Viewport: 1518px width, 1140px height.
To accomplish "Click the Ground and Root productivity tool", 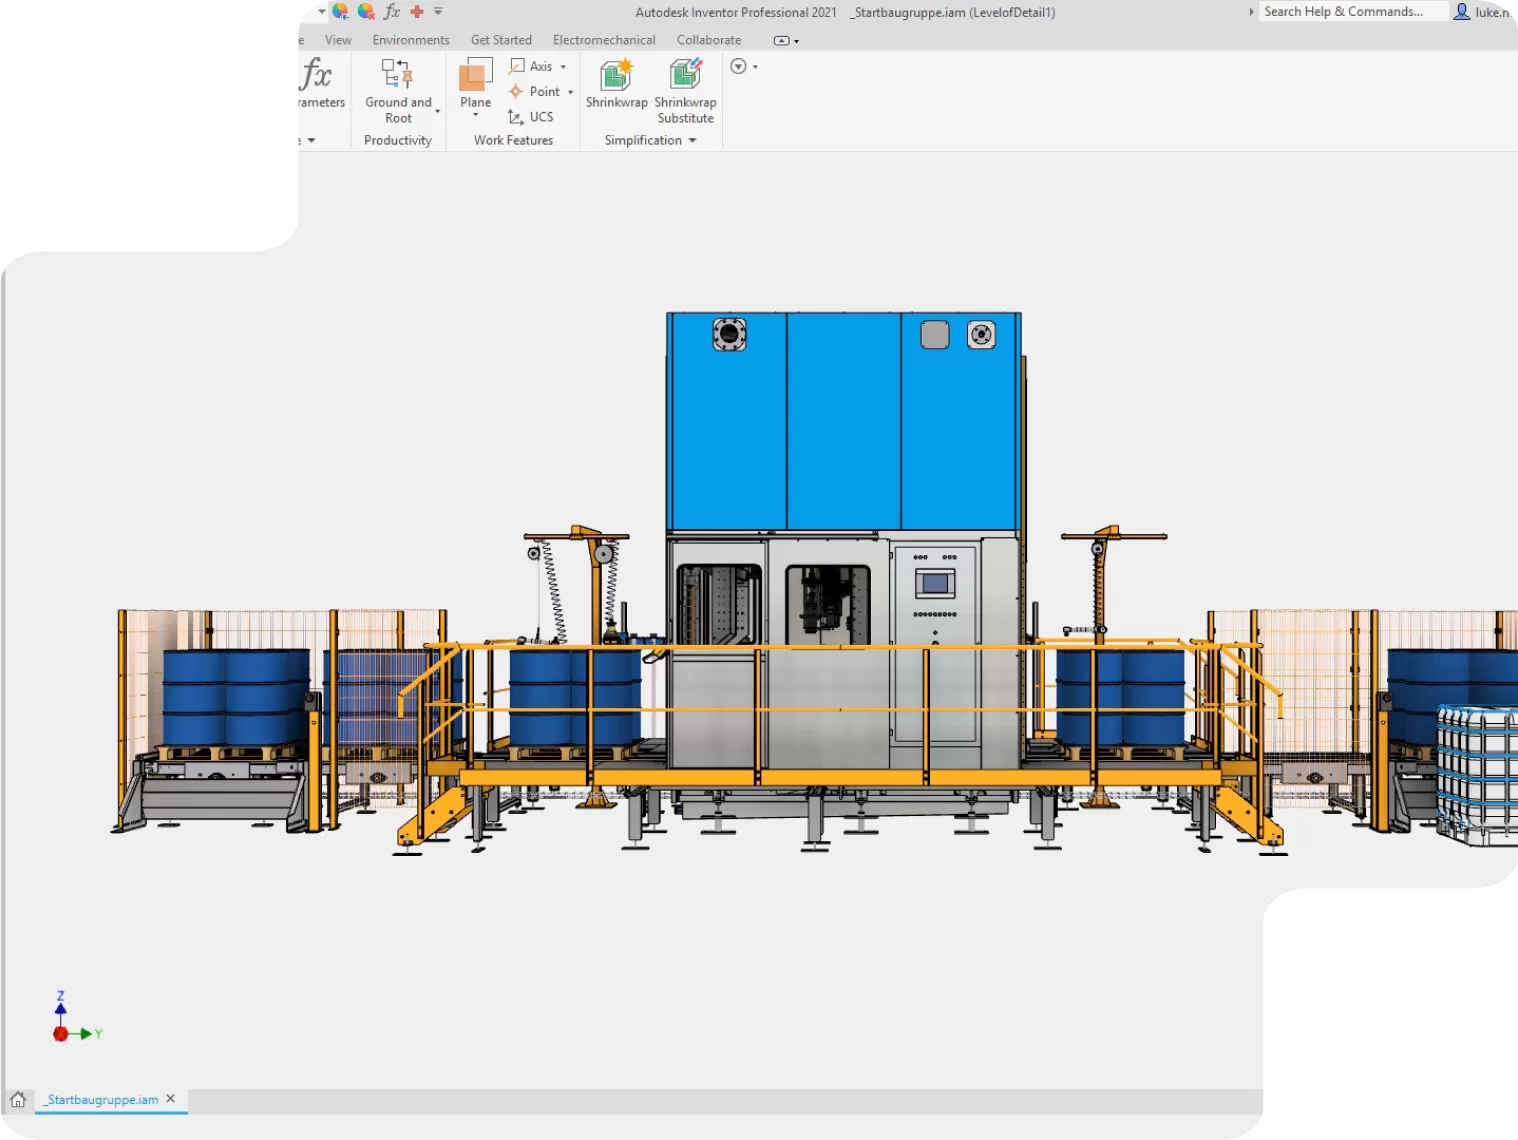I will tap(397, 80).
